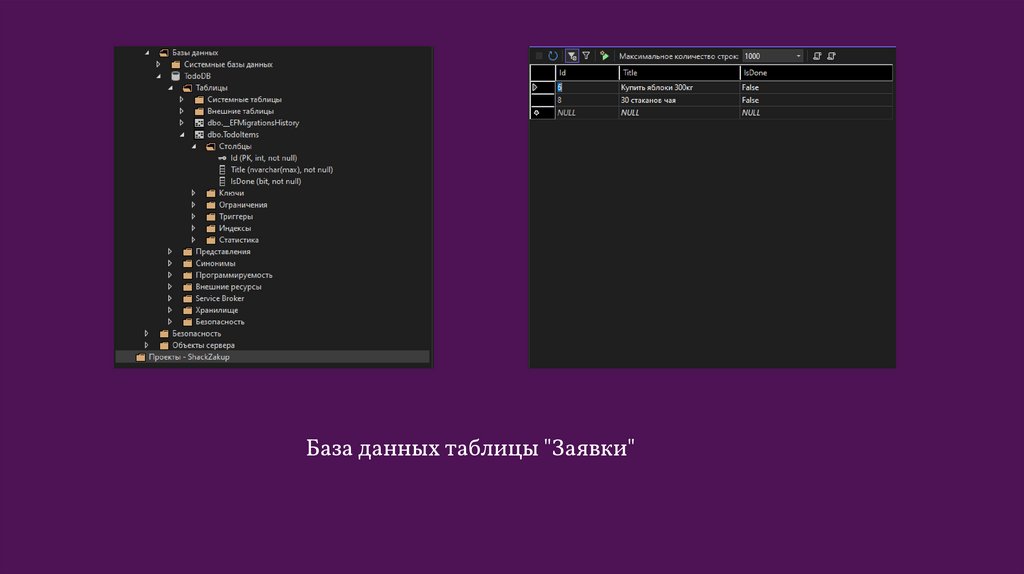Select the "Проекты - ShackZakup" tree row
This screenshot has height=574, width=1024.
(x=272, y=357)
